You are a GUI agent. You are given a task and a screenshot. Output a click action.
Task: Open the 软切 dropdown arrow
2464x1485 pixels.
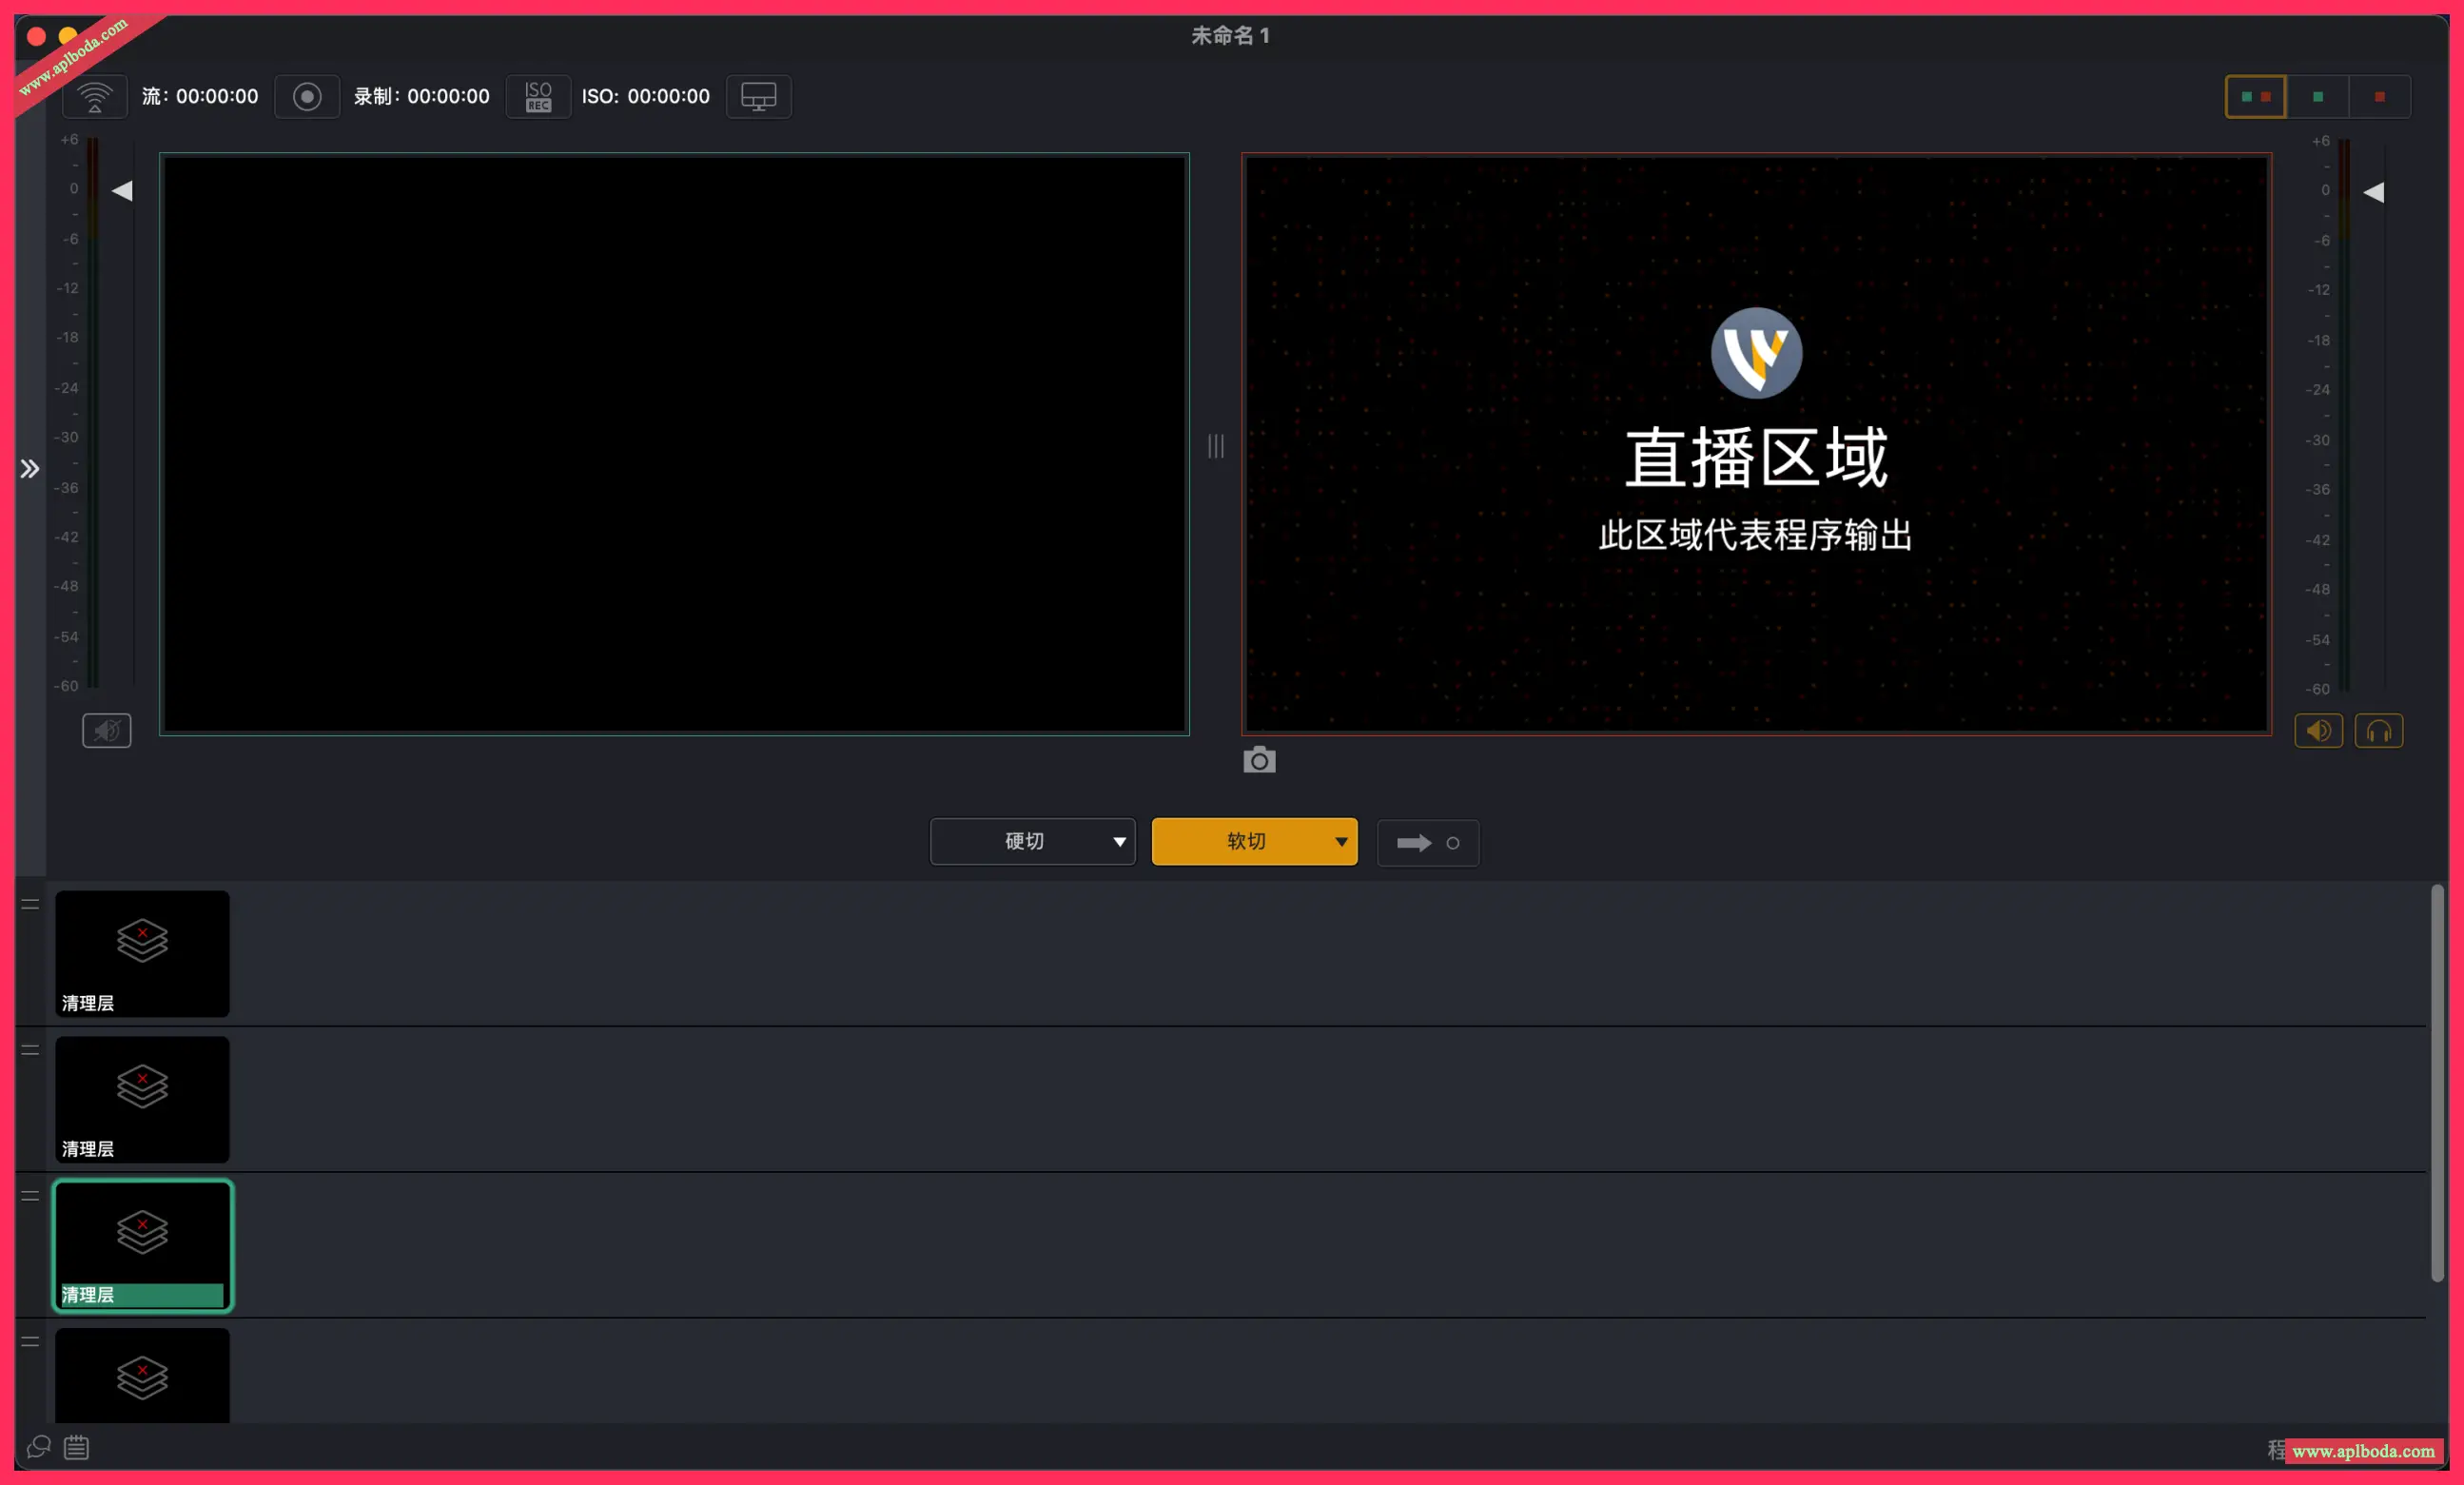click(x=1341, y=842)
